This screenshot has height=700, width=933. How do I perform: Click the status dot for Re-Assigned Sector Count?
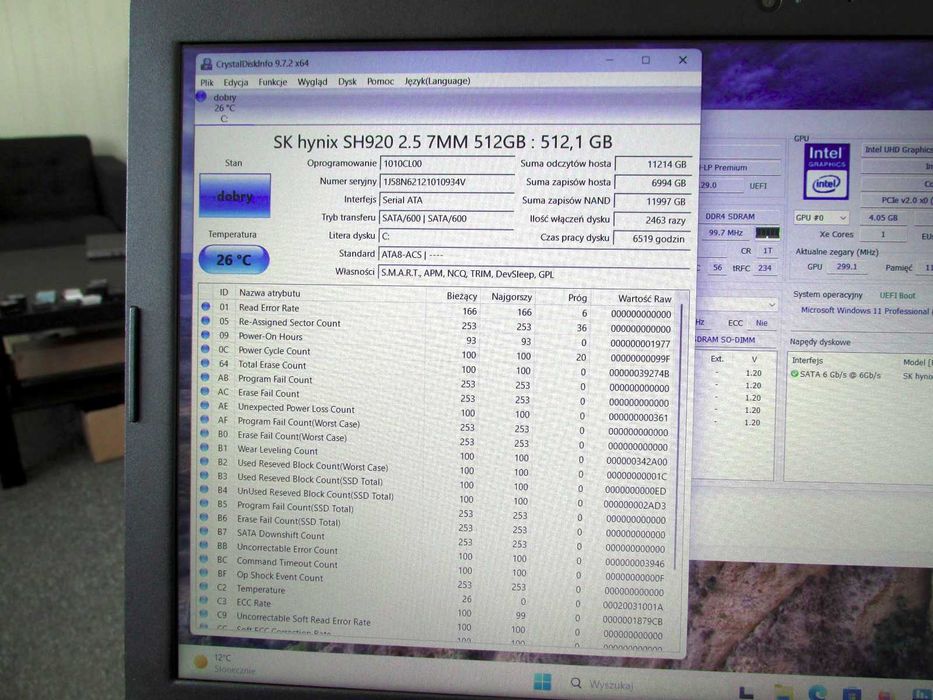[x=206, y=320]
